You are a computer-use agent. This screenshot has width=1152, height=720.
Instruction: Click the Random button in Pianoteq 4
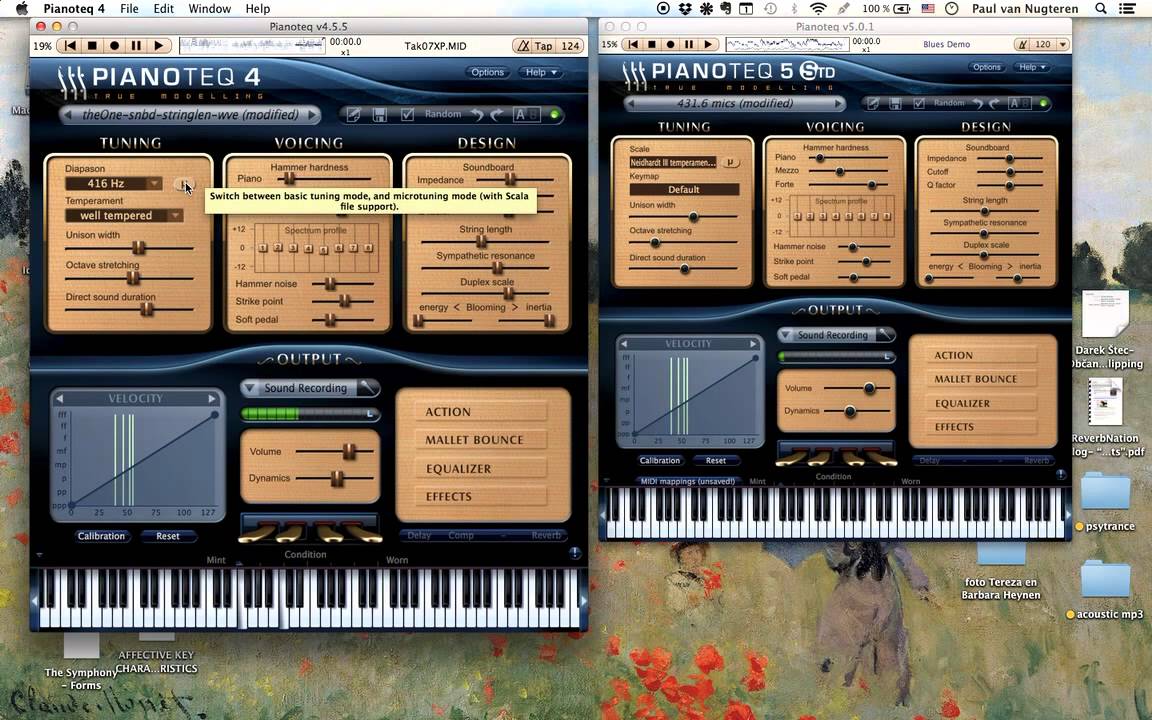coord(443,114)
